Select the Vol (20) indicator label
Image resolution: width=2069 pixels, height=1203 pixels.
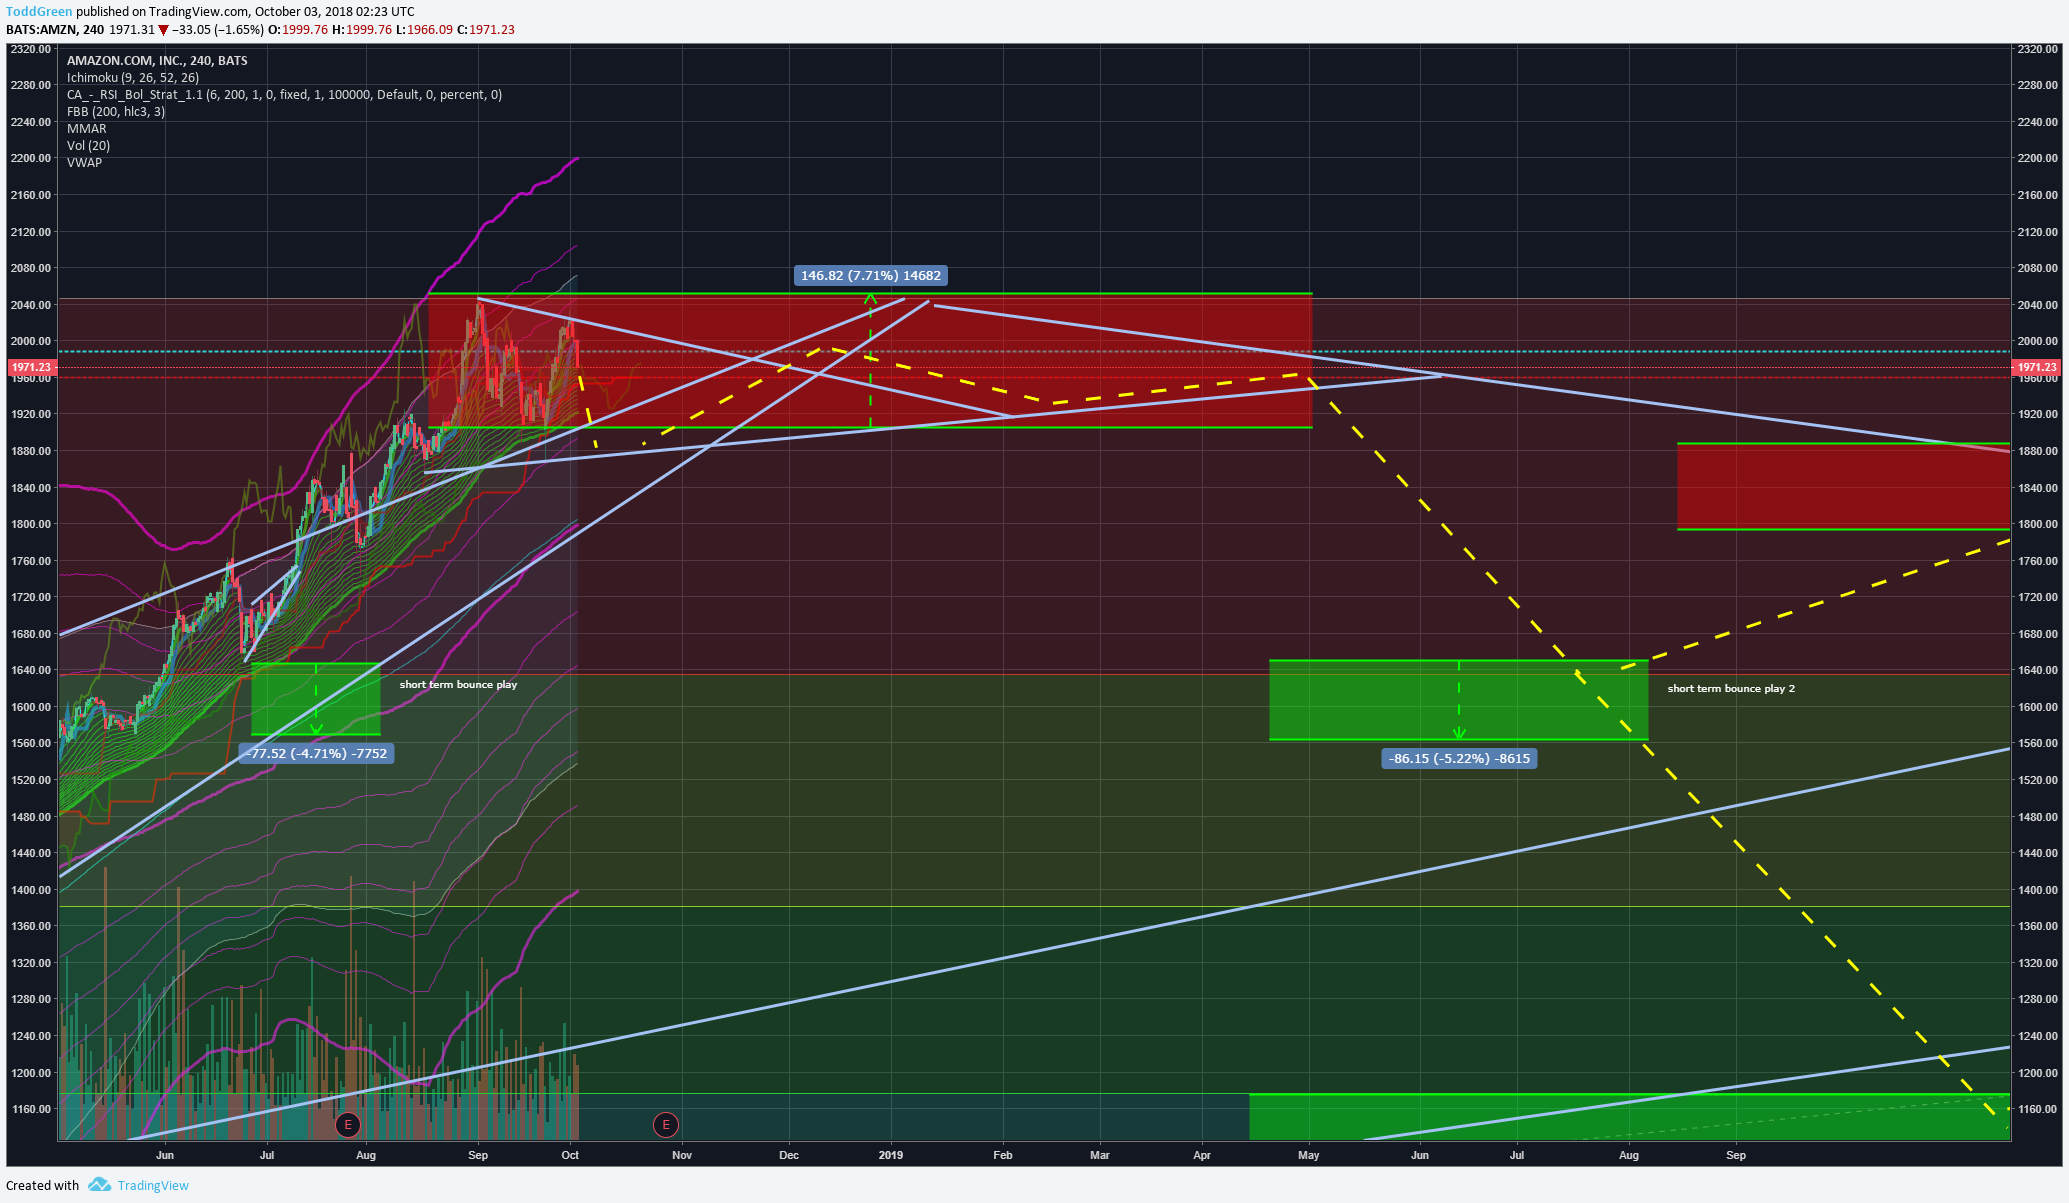89,145
